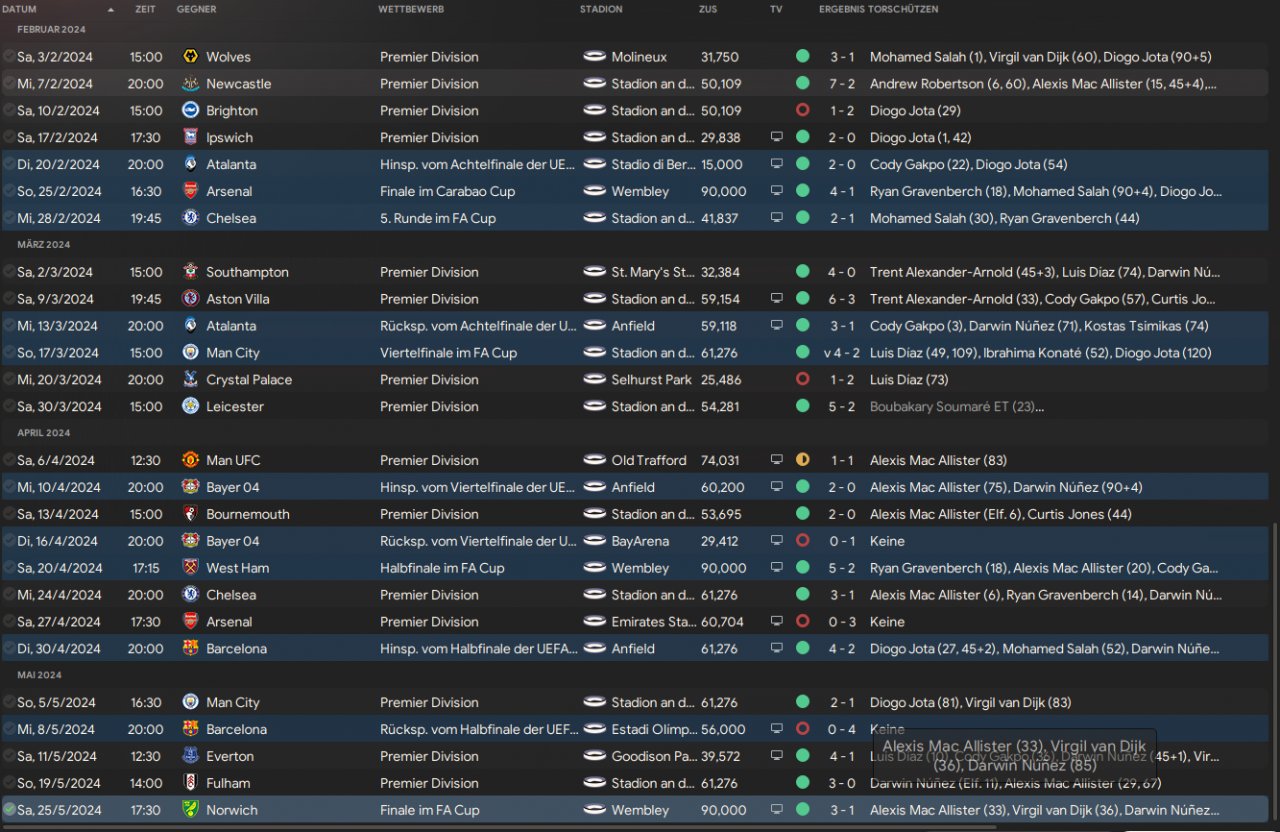Image resolution: width=1280 pixels, height=832 pixels.
Task: Click 'Halbfinale im FA Cup' competition
Action: pyautogui.click(x=442, y=568)
